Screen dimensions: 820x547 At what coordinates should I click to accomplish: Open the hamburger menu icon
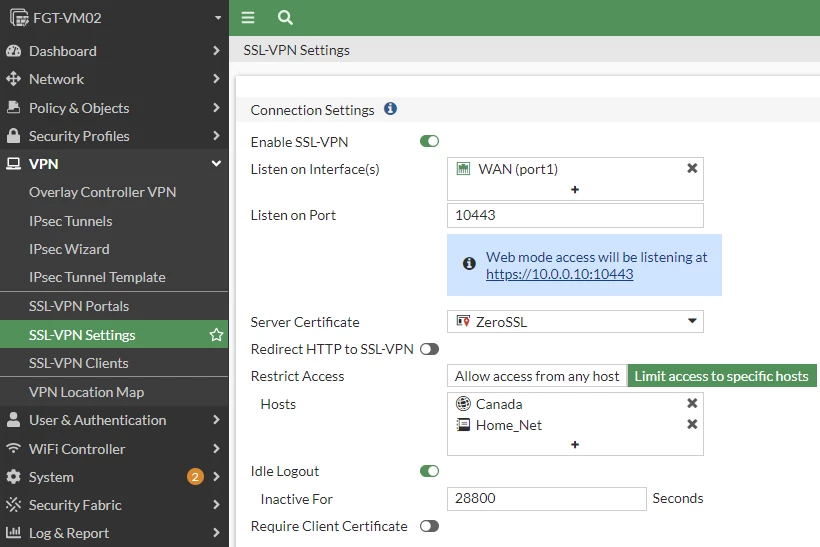248,18
